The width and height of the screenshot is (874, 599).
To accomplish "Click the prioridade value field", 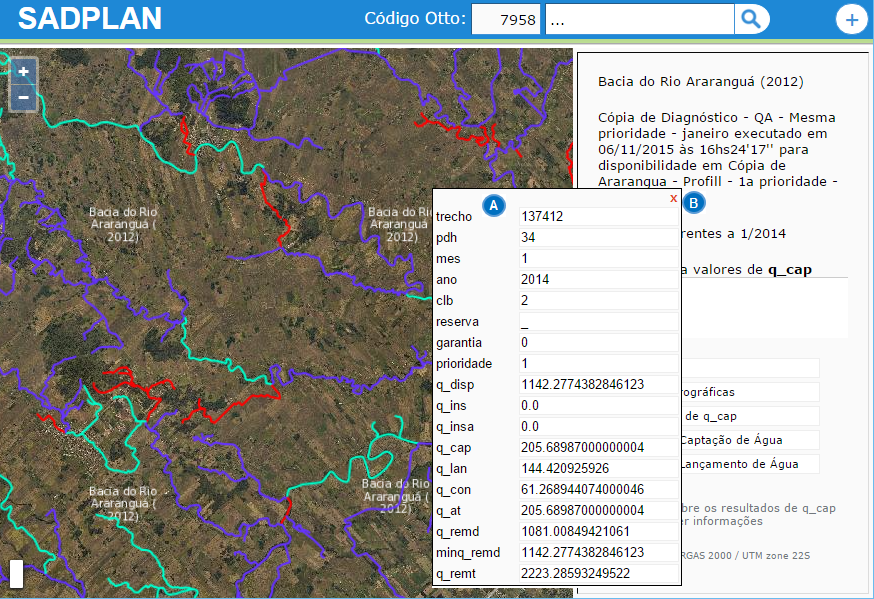I will [597, 363].
